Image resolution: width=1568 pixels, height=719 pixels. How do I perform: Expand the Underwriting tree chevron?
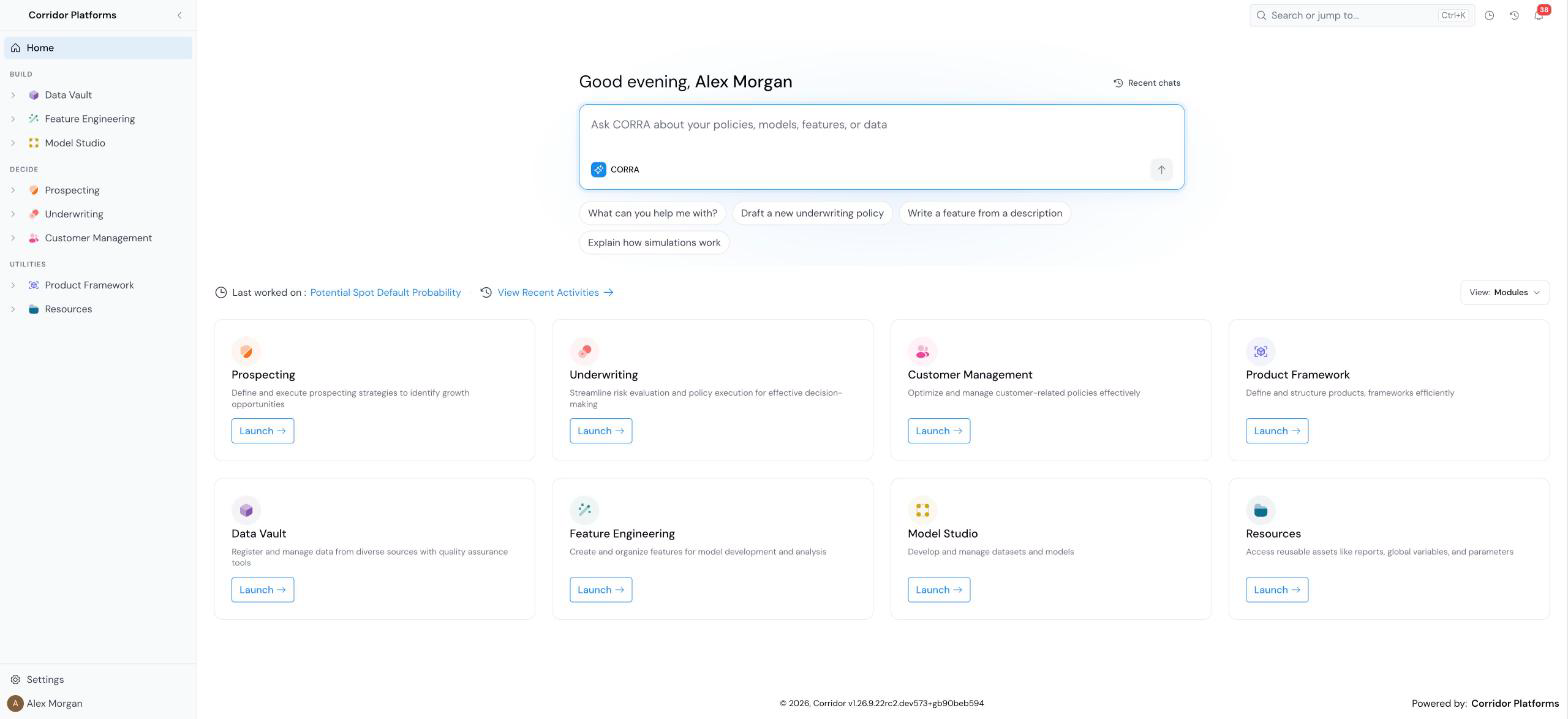click(x=13, y=214)
